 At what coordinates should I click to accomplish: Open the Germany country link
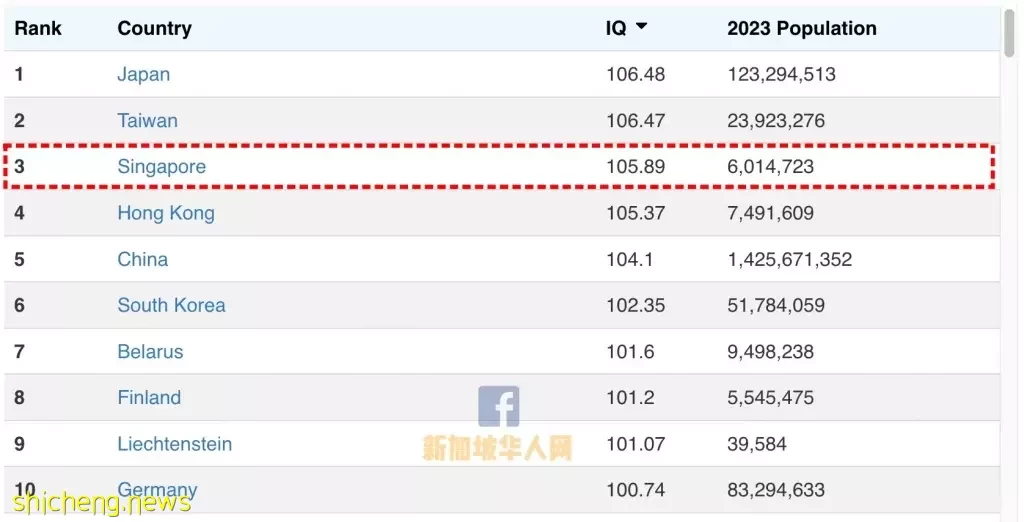pos(157,490)
